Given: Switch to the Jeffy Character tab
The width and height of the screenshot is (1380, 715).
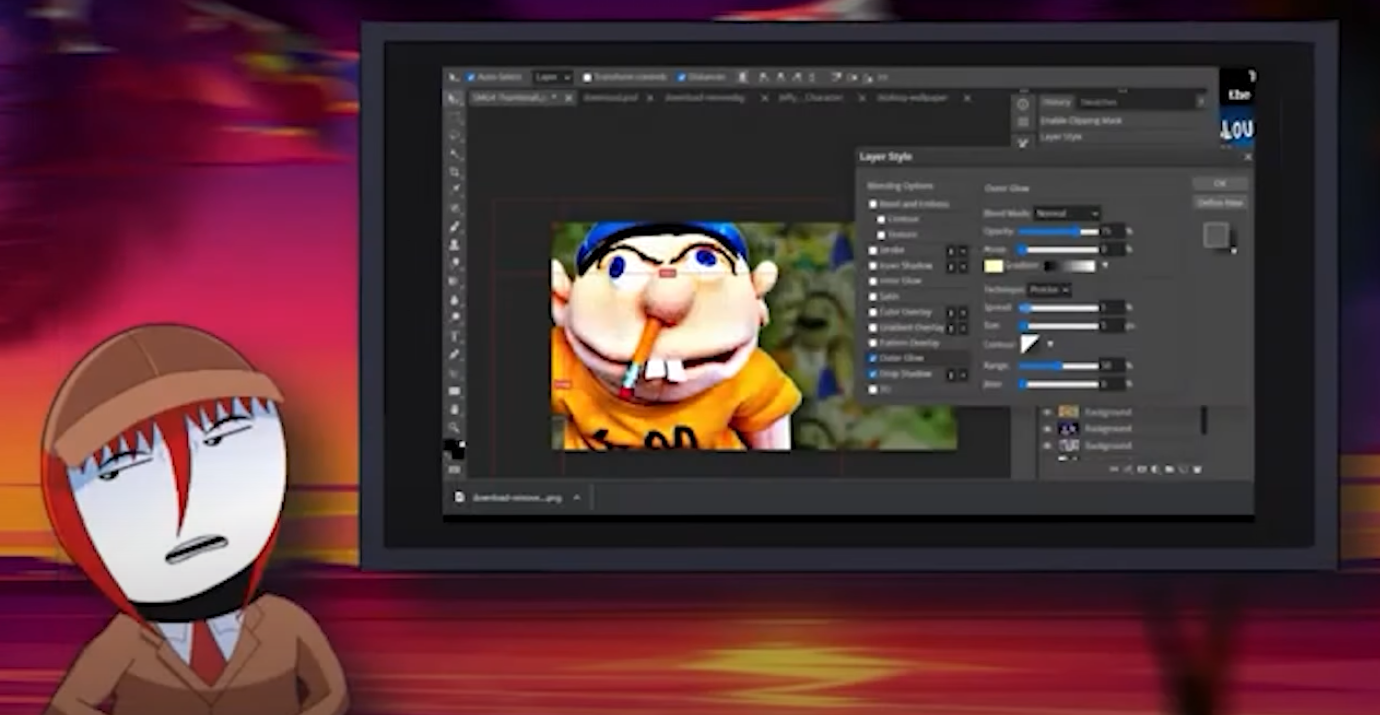Looking at the screenshot, I should point(810,98).
